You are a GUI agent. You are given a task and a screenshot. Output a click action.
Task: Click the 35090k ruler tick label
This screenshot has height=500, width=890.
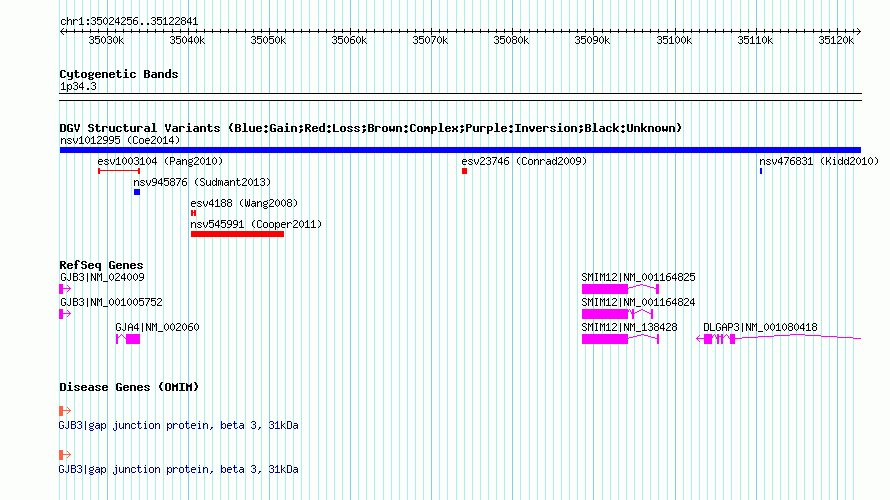(x=593, y=40)
